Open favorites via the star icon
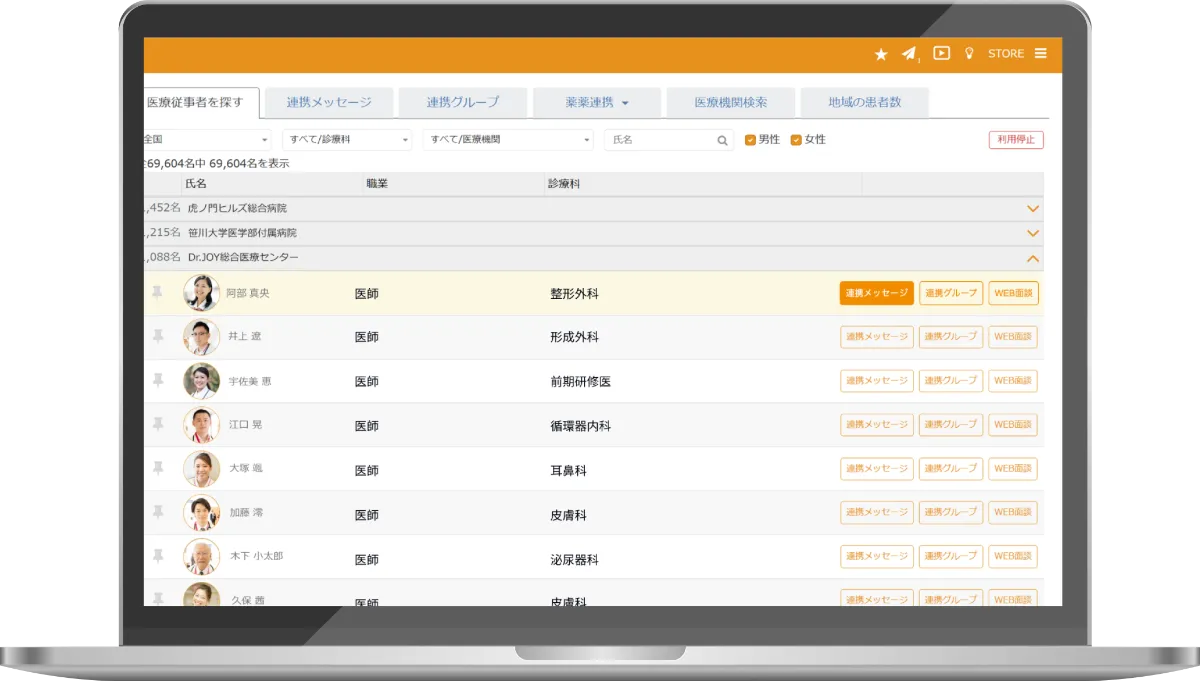This screenshot has height=681, width=1200. pos(881,54)
